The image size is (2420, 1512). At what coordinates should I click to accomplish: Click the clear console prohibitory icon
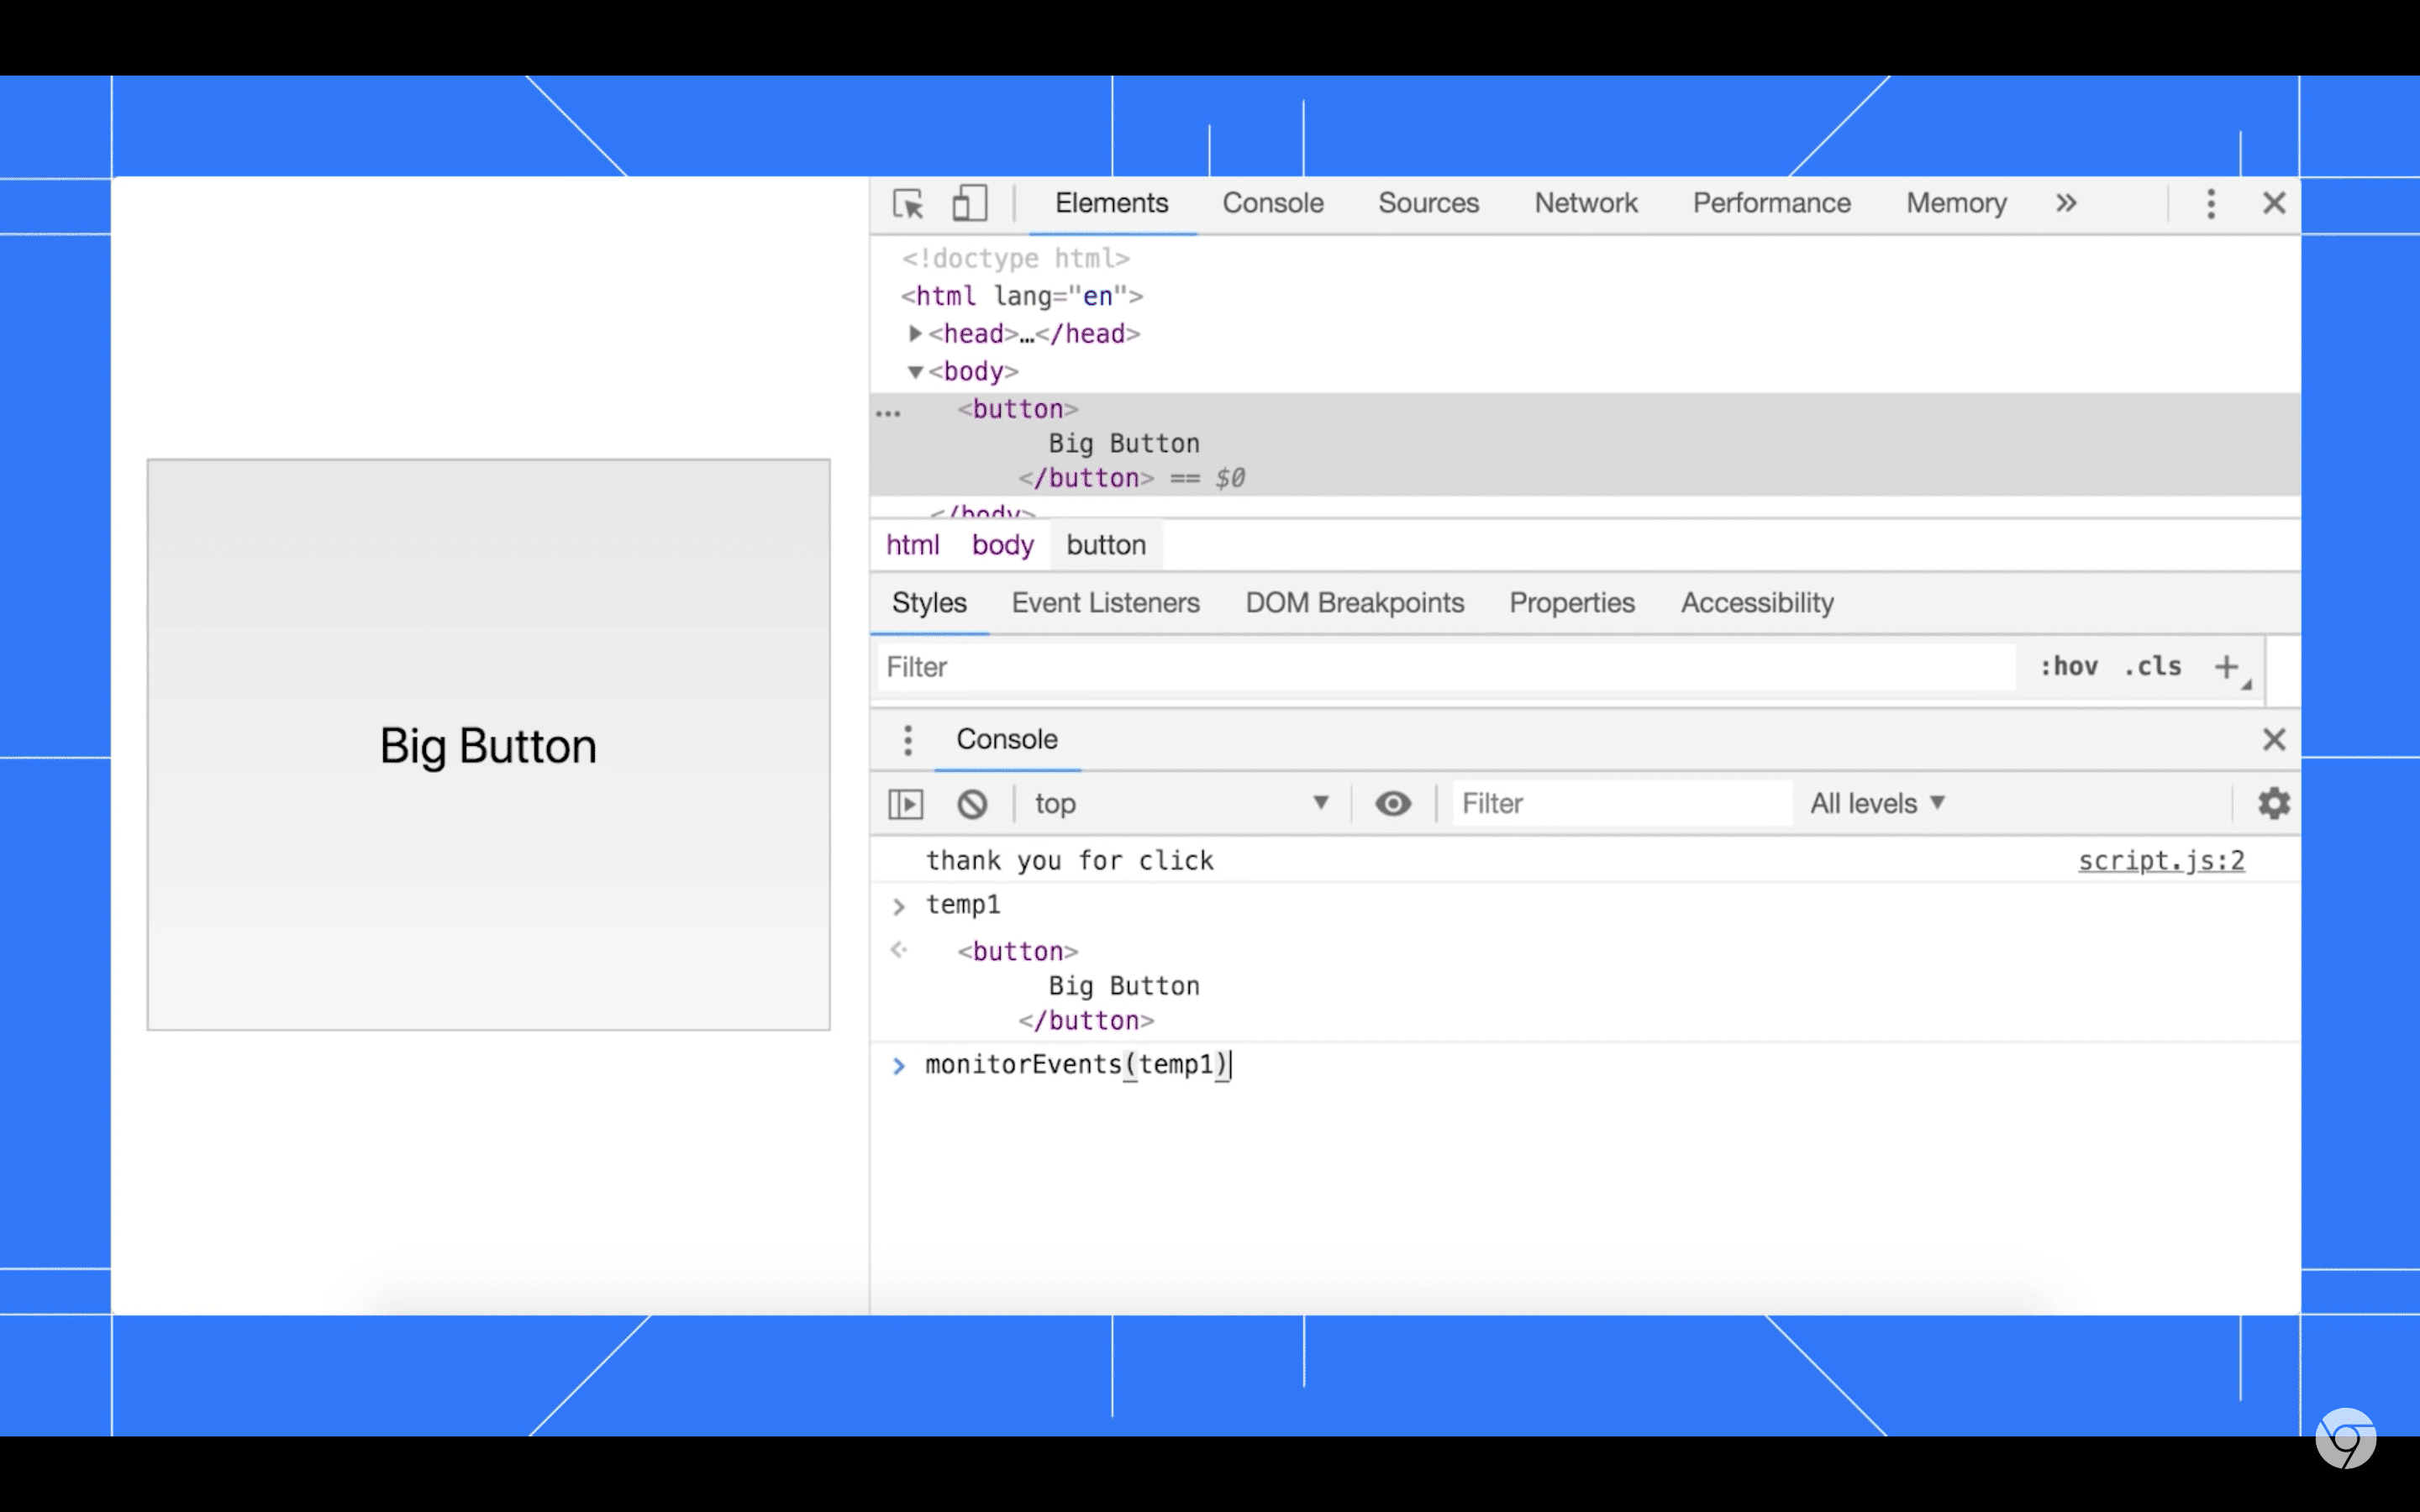[x=972, y=803]
